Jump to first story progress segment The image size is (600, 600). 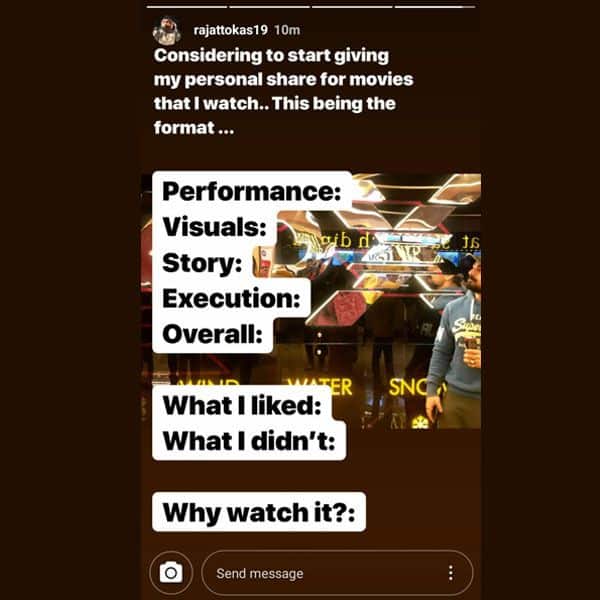tap(187, 7)
